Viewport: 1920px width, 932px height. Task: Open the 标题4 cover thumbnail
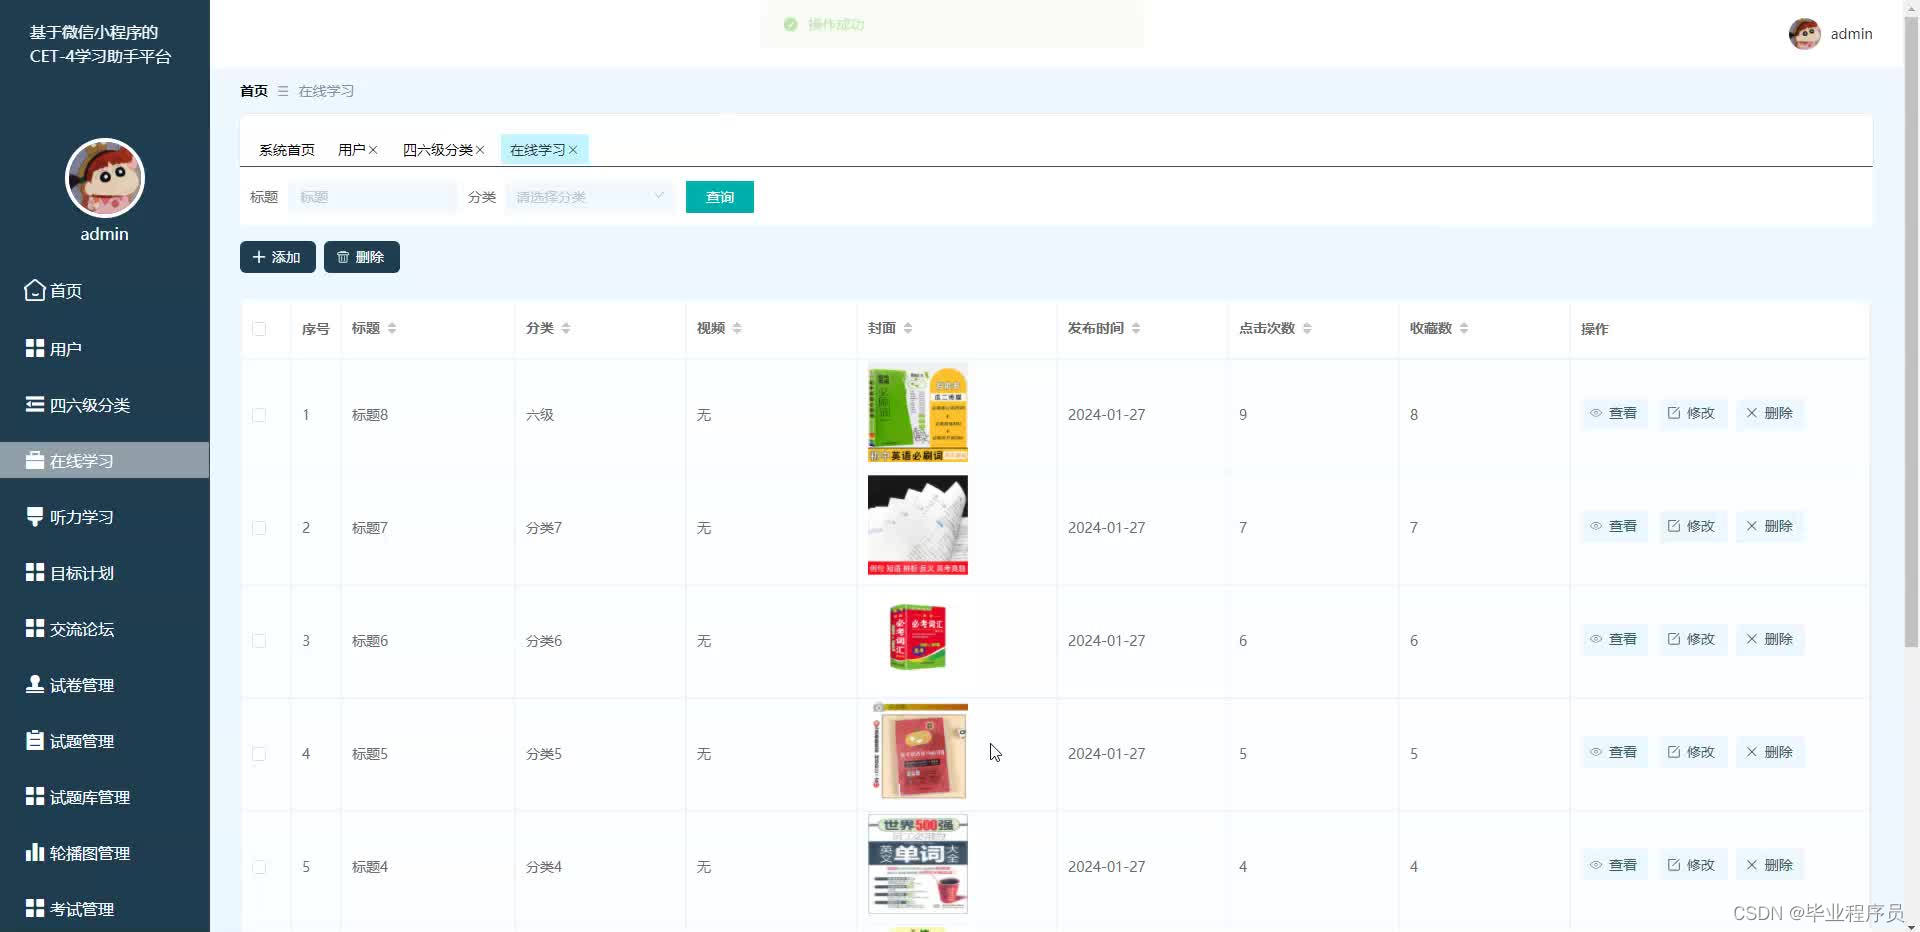coord(918,864)
